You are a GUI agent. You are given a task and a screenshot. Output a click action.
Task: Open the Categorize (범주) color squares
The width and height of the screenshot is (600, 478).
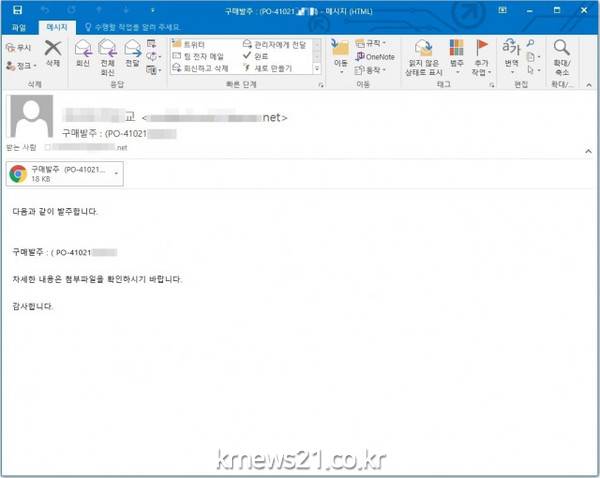click(457, 54)
